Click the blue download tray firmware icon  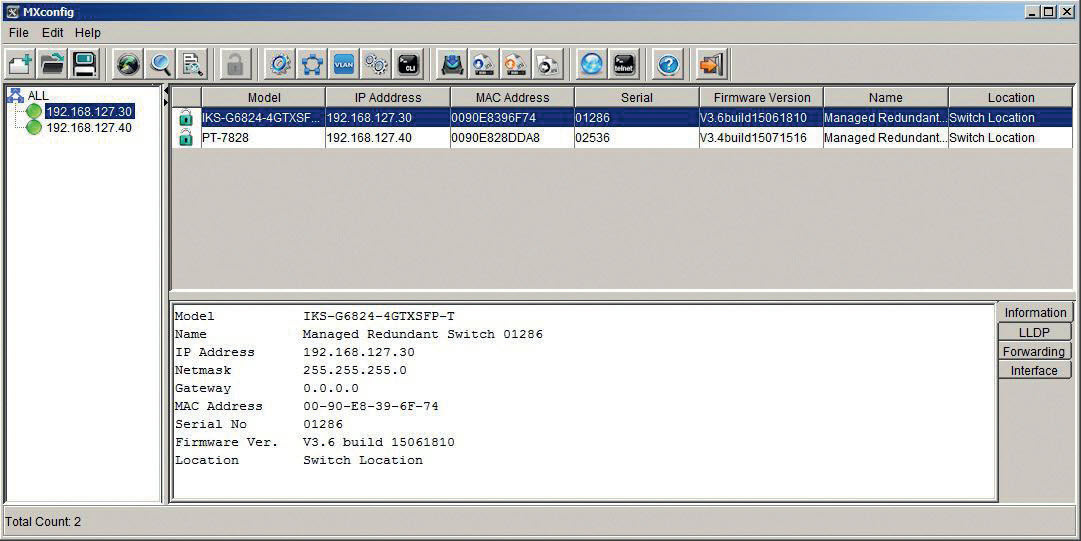pyautogui.click(x=452, y=65)
